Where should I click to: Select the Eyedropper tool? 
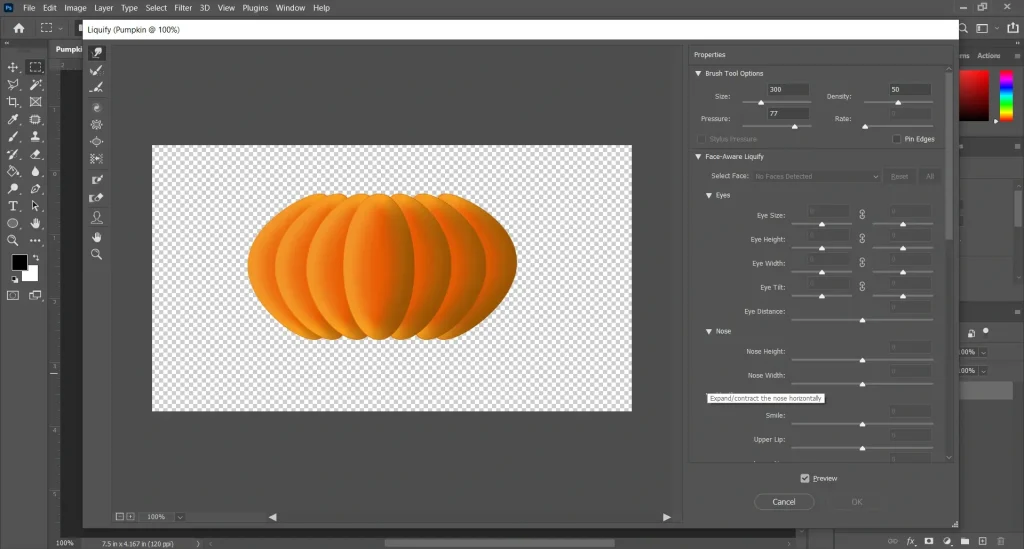(12, 119)
